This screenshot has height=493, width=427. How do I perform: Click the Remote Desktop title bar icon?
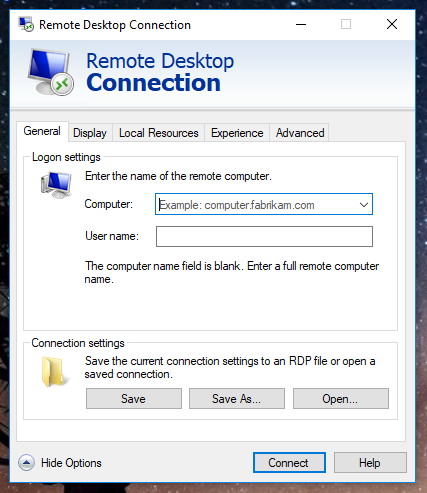click(26, 24)
